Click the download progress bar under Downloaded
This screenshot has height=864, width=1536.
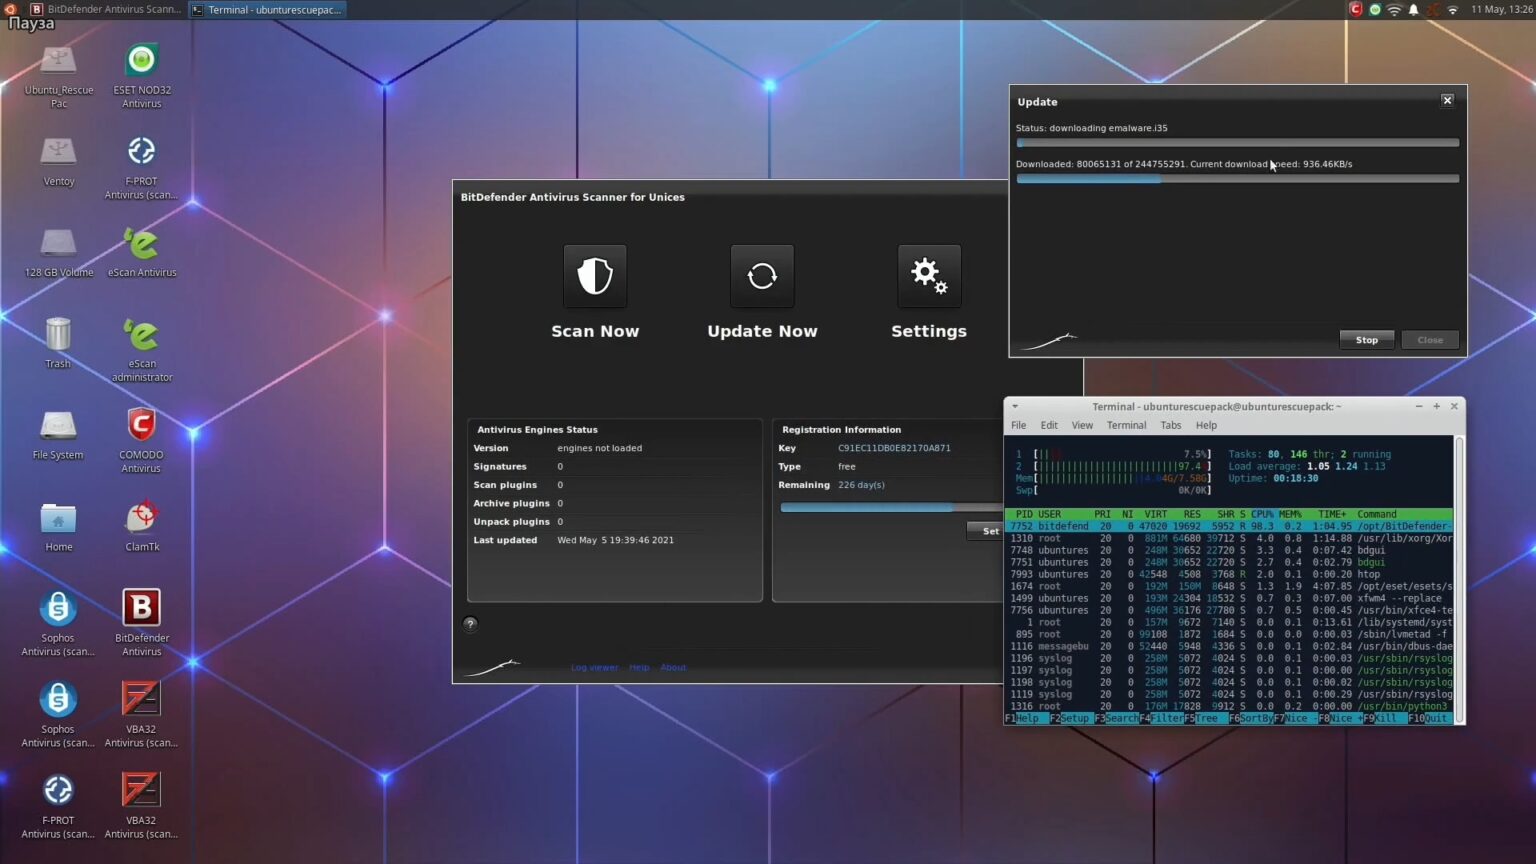[1237, 179]
